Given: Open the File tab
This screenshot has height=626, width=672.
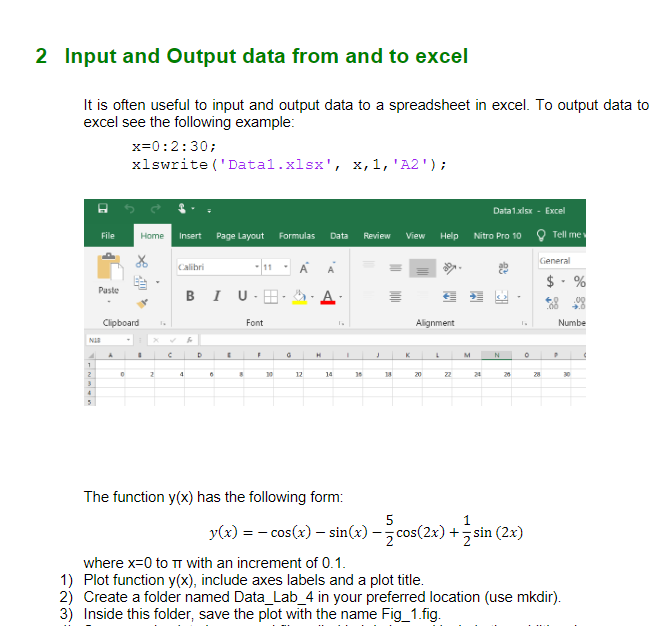Looking at the screenshot, I should 108,236.
